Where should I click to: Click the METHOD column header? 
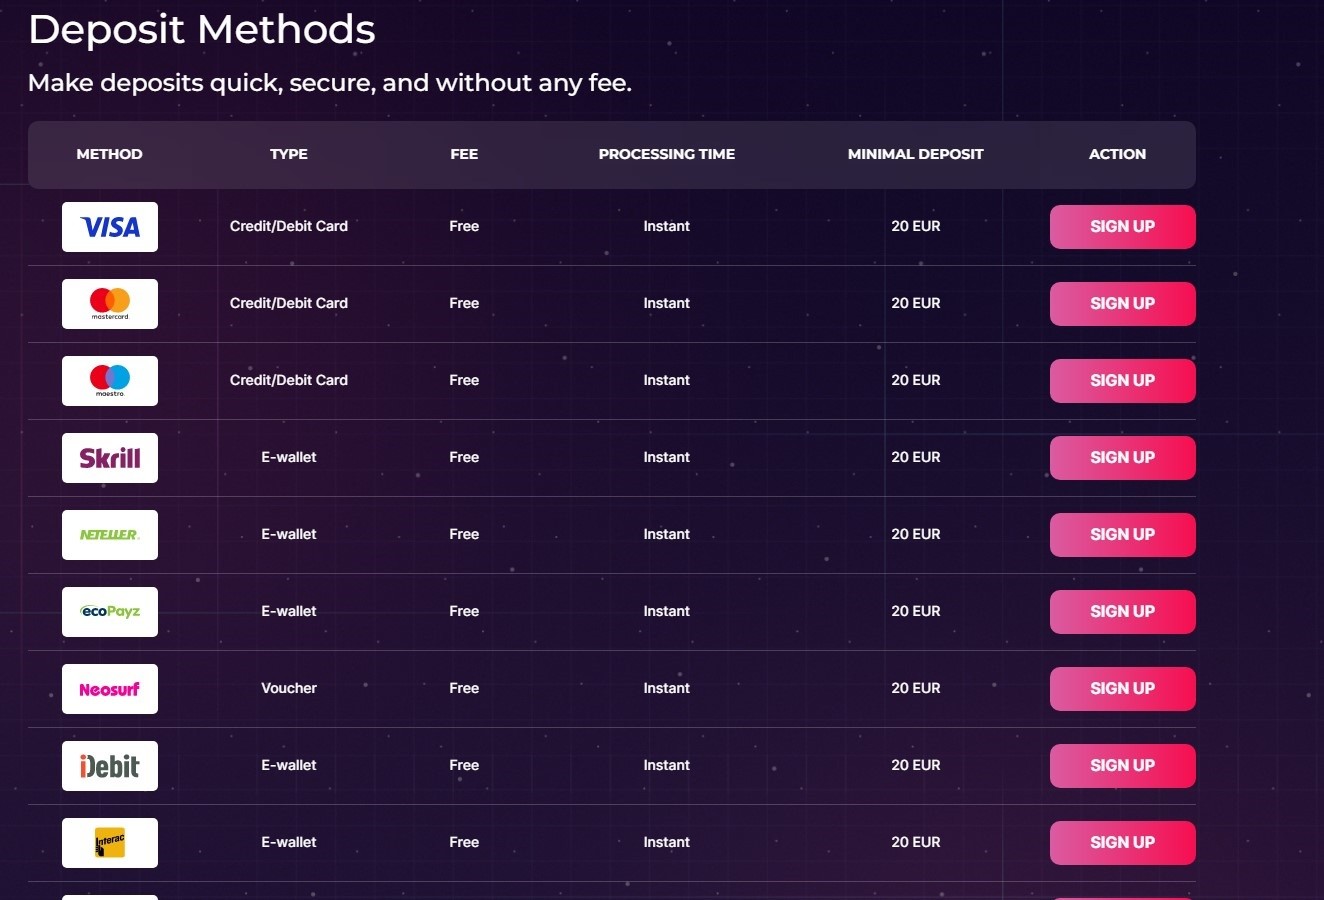[110, 154]
